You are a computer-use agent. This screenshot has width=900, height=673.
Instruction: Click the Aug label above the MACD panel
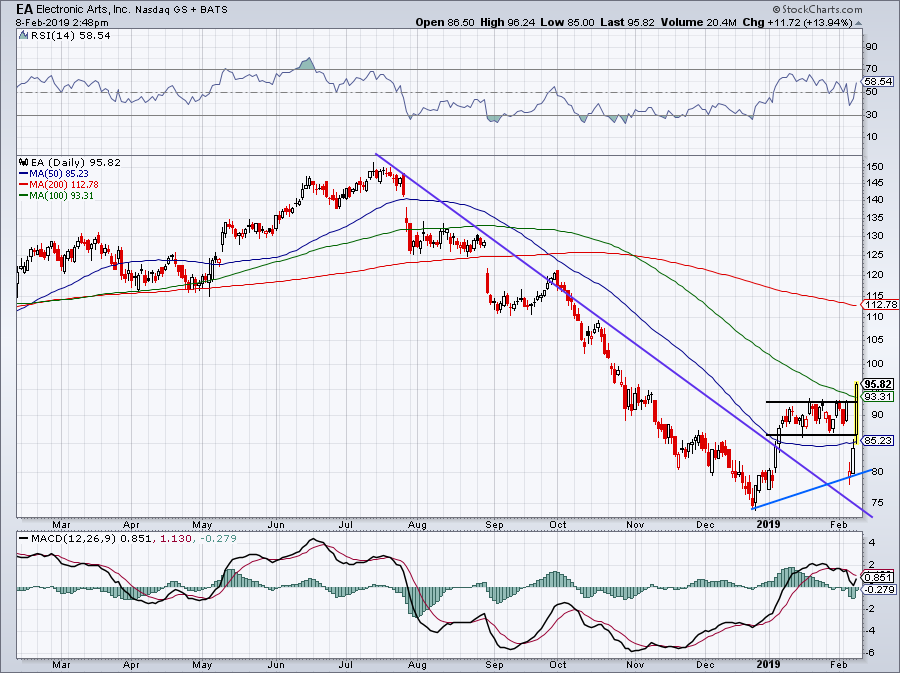417,524
